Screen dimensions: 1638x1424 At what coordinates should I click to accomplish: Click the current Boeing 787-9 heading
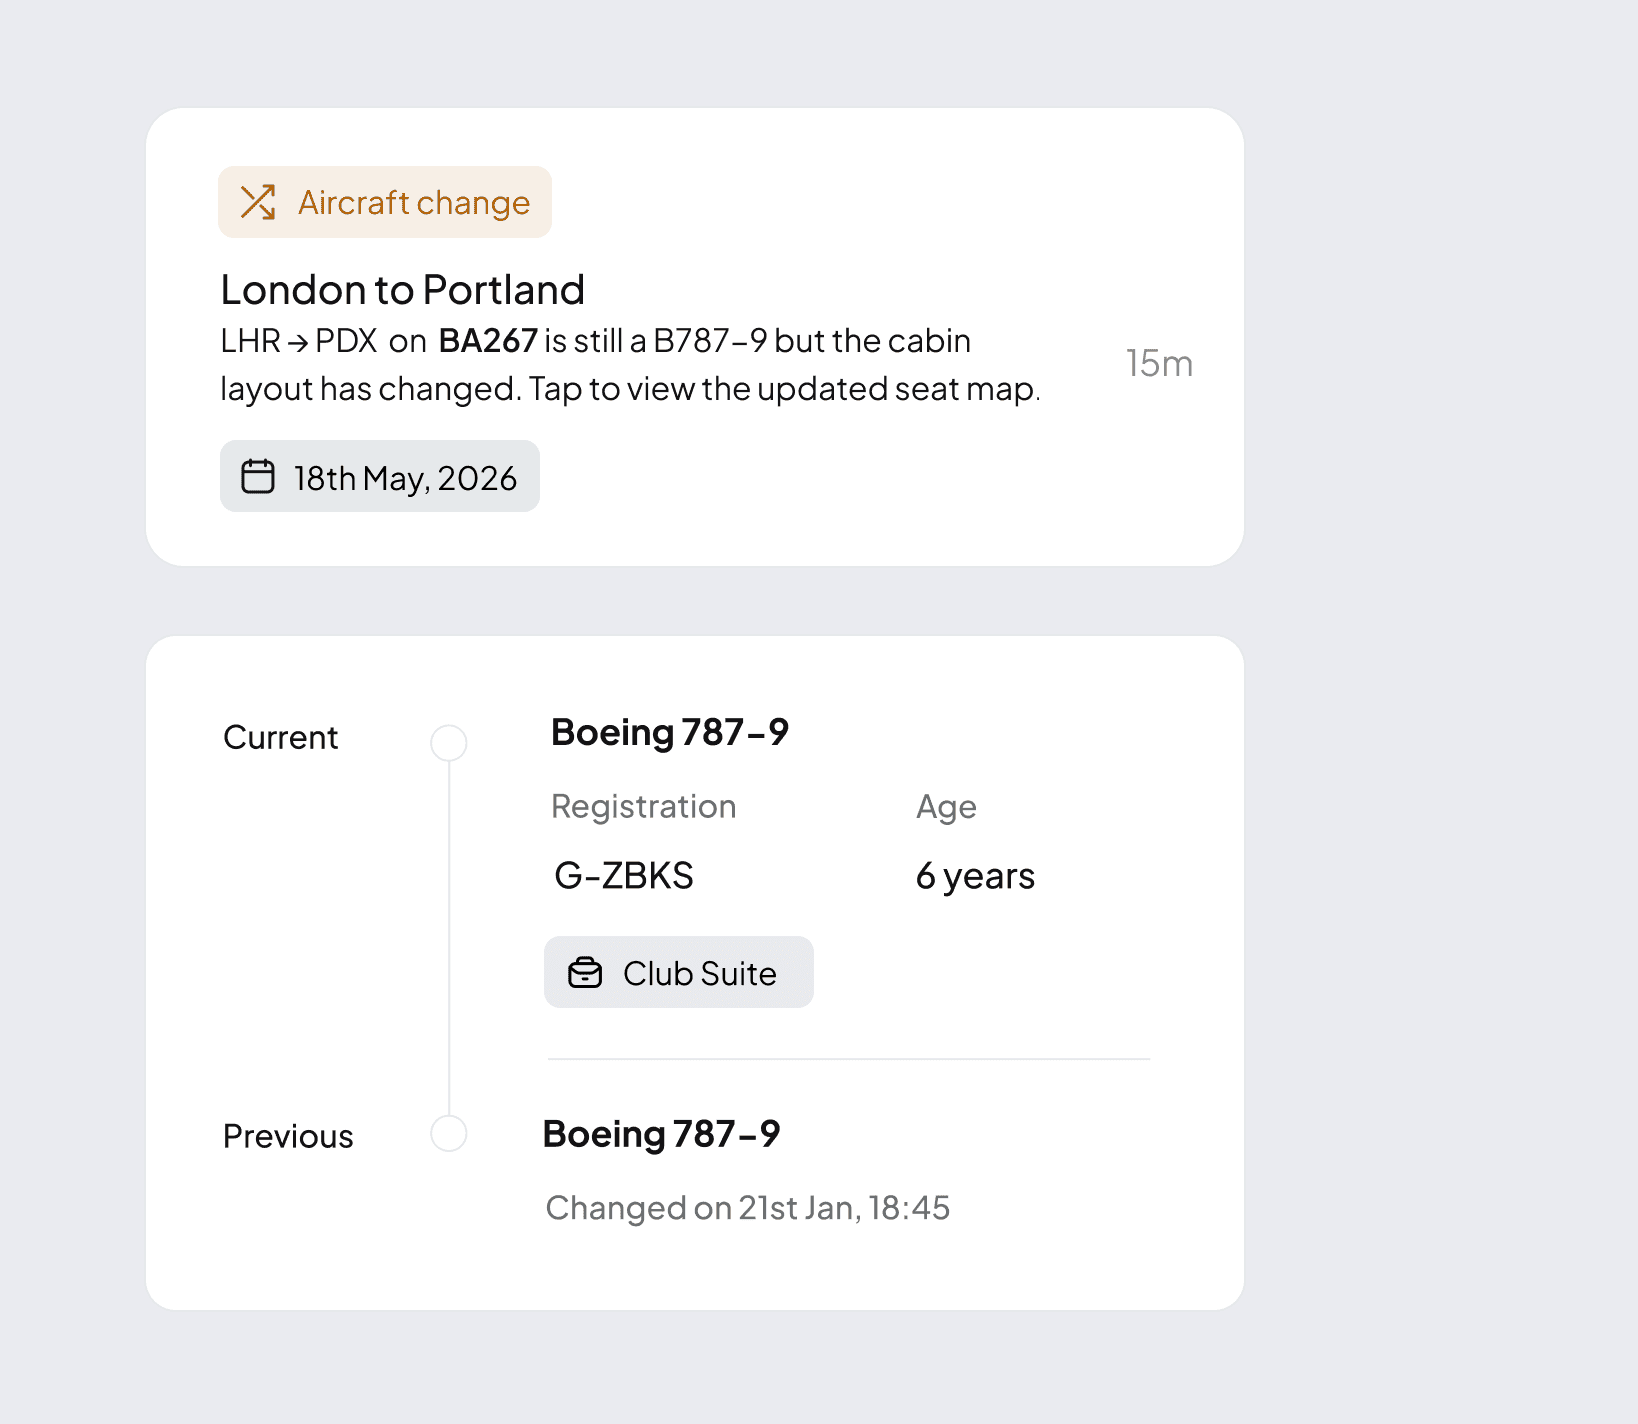[x=670, y=733]
